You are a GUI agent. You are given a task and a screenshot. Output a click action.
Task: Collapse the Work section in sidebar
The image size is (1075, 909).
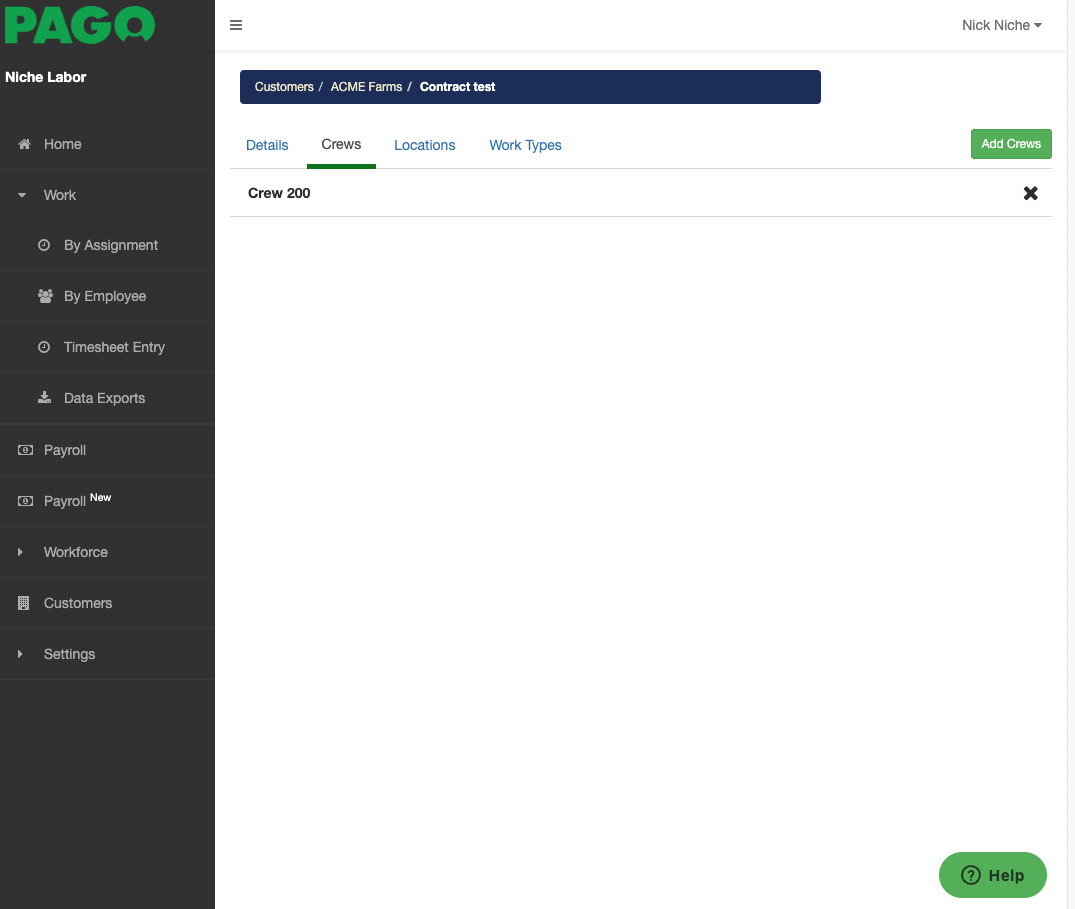(21, 194)
